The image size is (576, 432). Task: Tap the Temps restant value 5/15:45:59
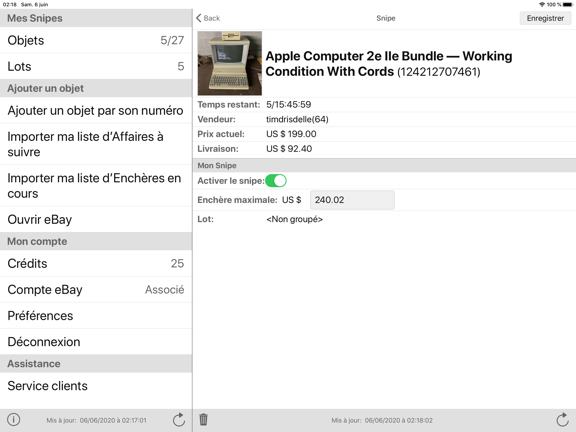(x=289, y=105)
